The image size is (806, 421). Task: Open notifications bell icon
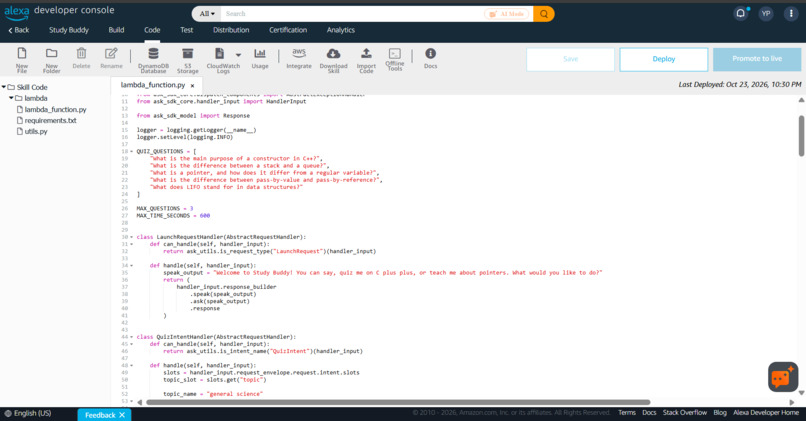click(x=740, y=13)
